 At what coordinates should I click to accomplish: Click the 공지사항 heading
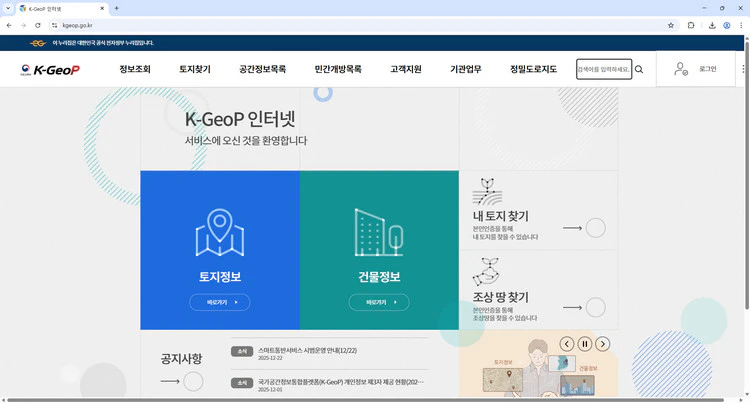point(181,359)
